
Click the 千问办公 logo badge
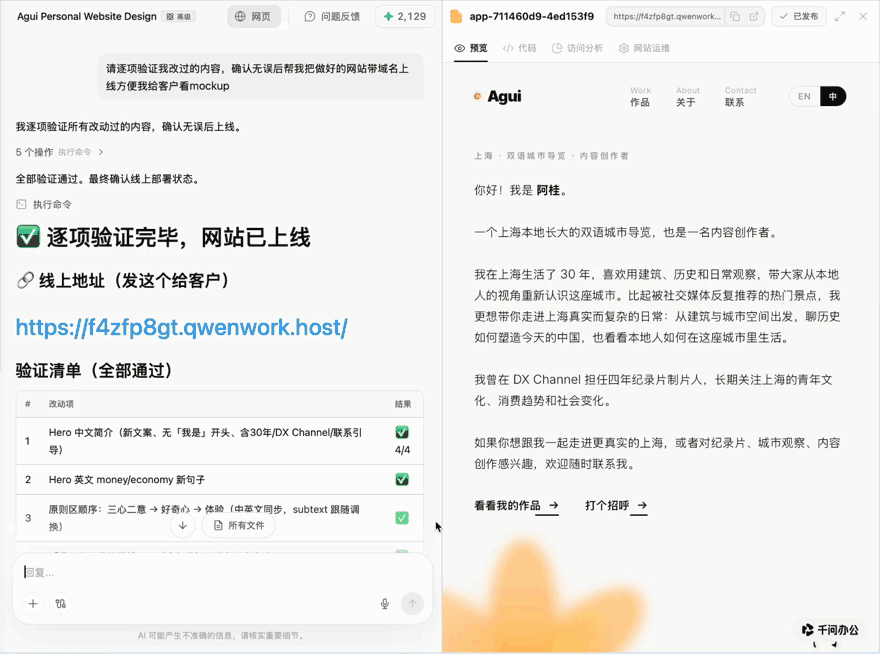click(x=831, y=630)
